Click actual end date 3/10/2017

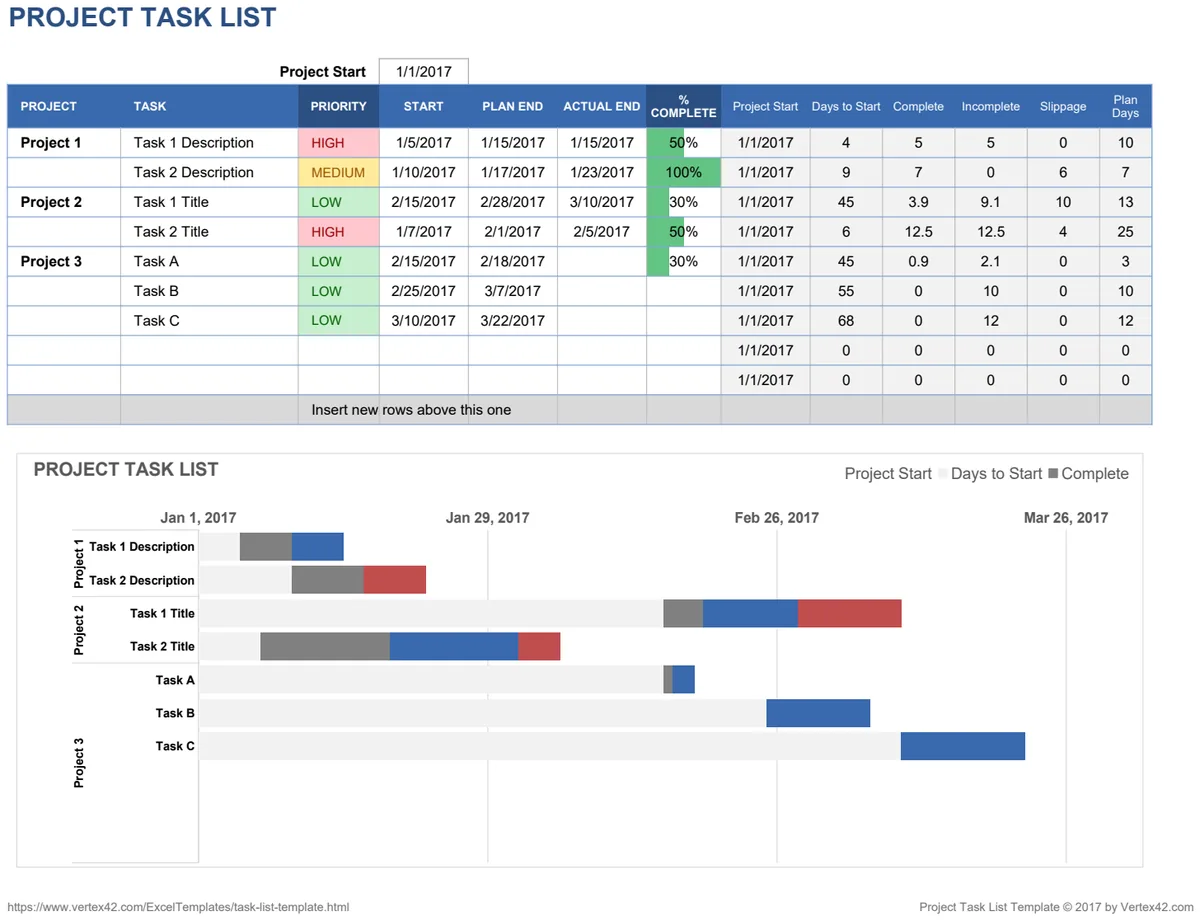point(602,202)
